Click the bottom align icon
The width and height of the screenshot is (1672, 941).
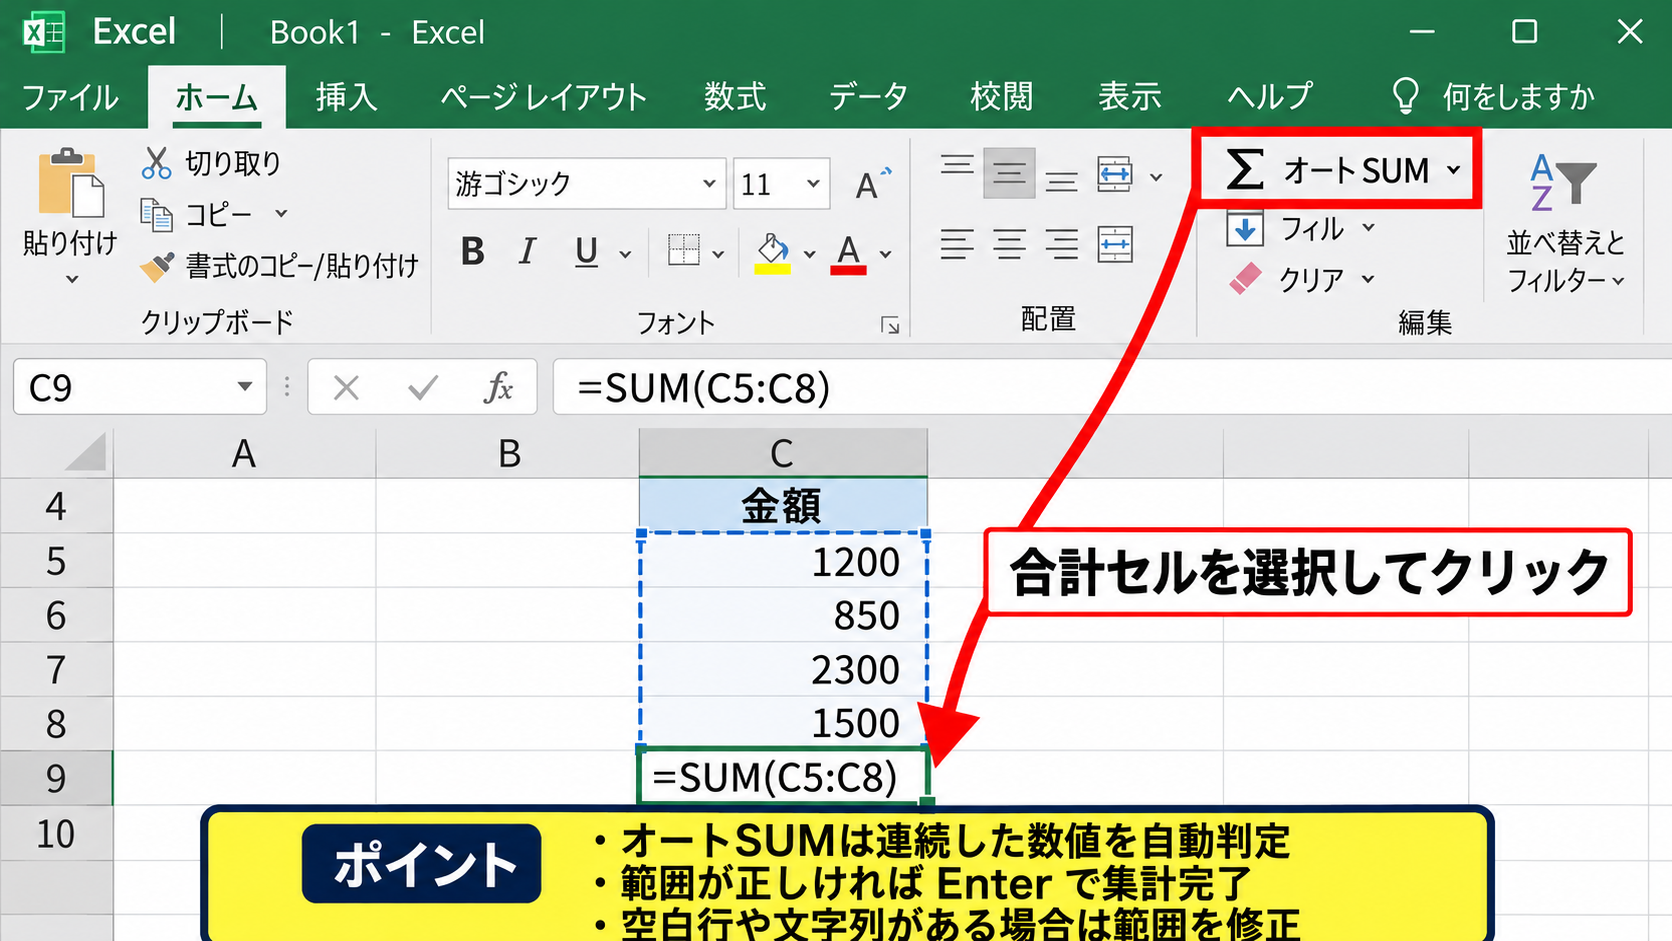pyautogui.click(x=1061, y=181)
